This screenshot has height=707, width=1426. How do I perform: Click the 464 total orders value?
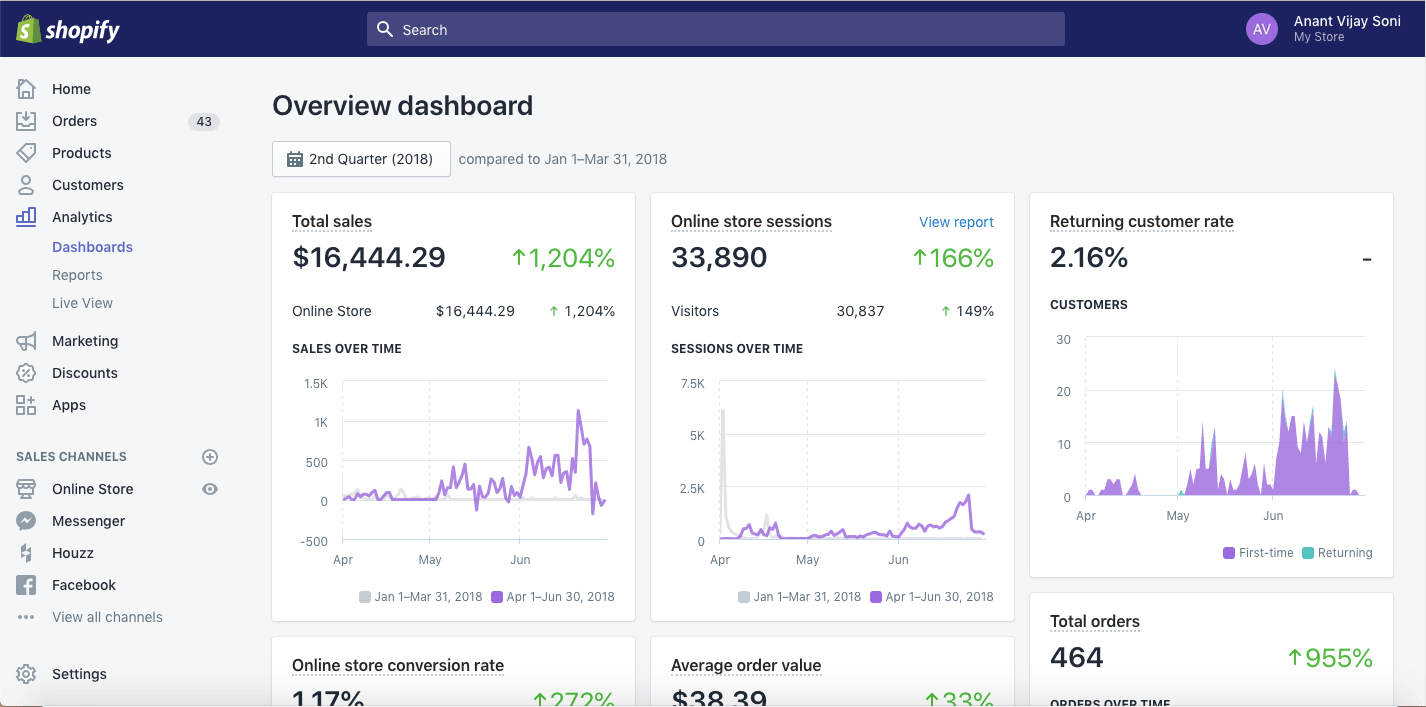[1077, 658]
